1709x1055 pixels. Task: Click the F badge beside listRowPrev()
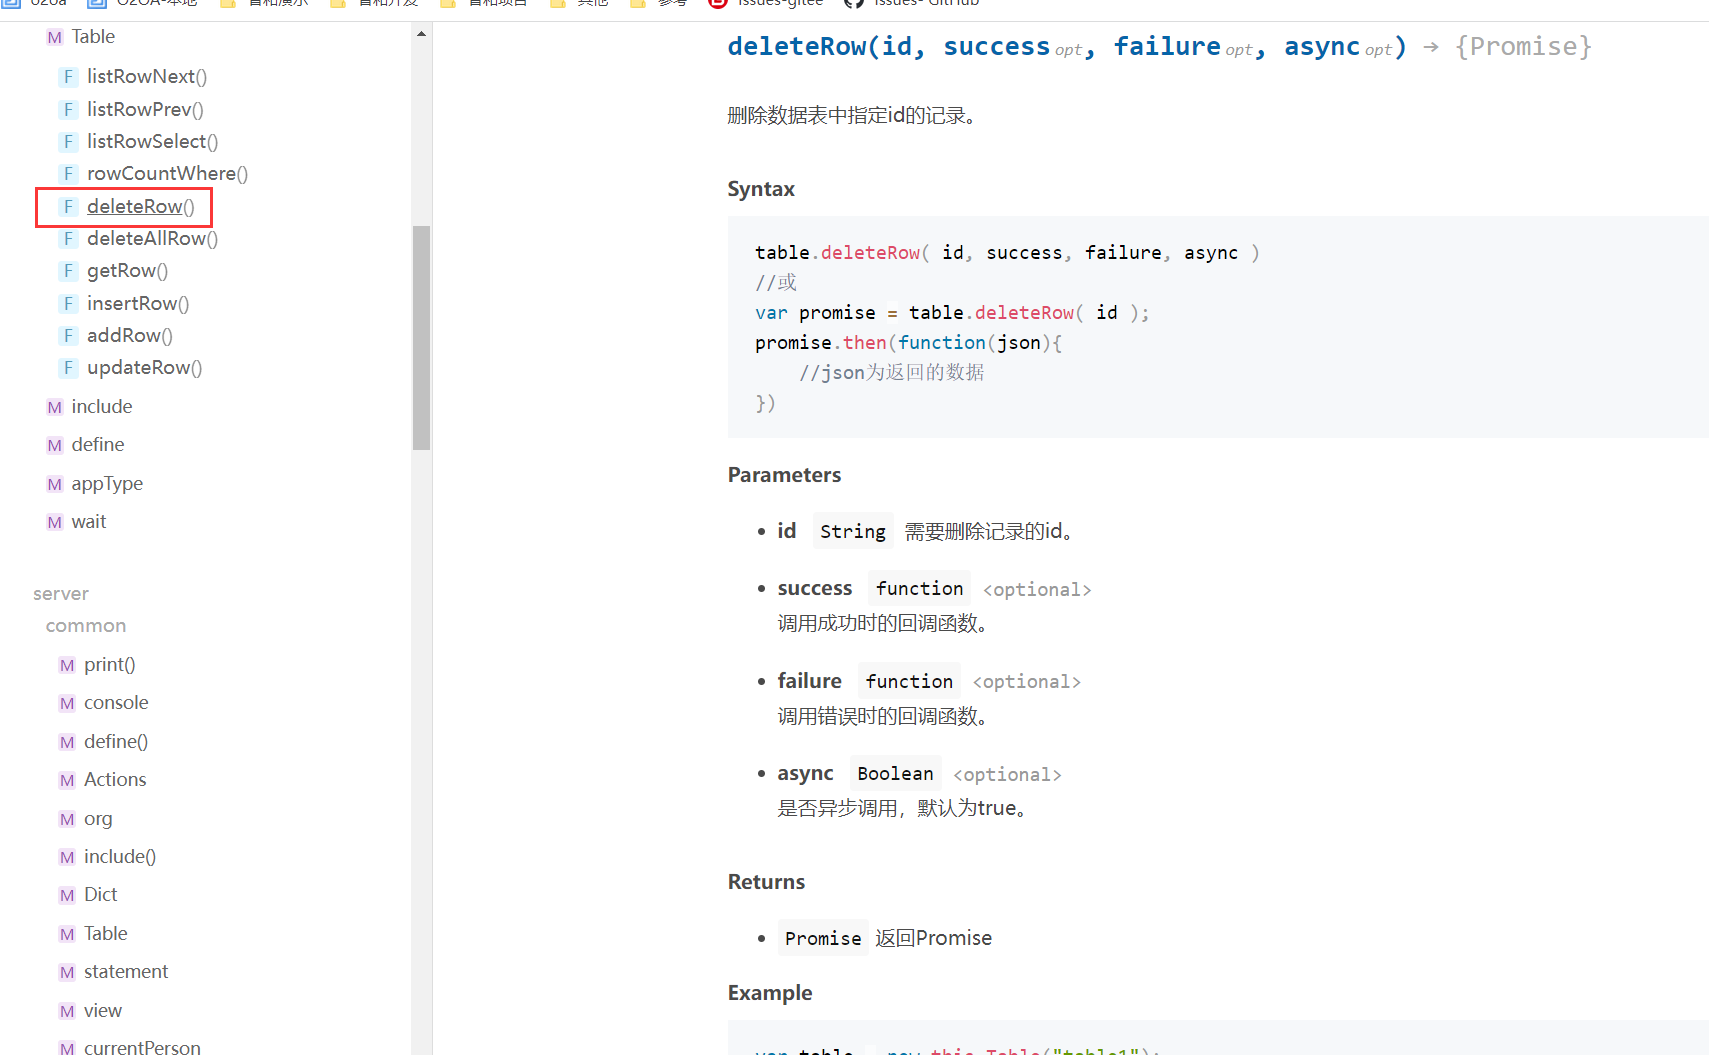tap(68, 110)
